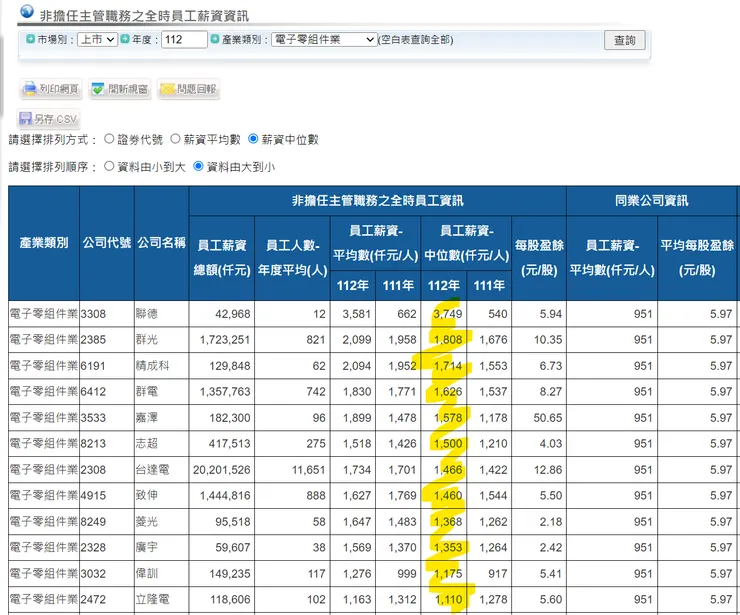The image size is (740, 615).
Task: Select the 薪資平均數 sort radio button
Action: pyautogui.click(x=175, y=139)
